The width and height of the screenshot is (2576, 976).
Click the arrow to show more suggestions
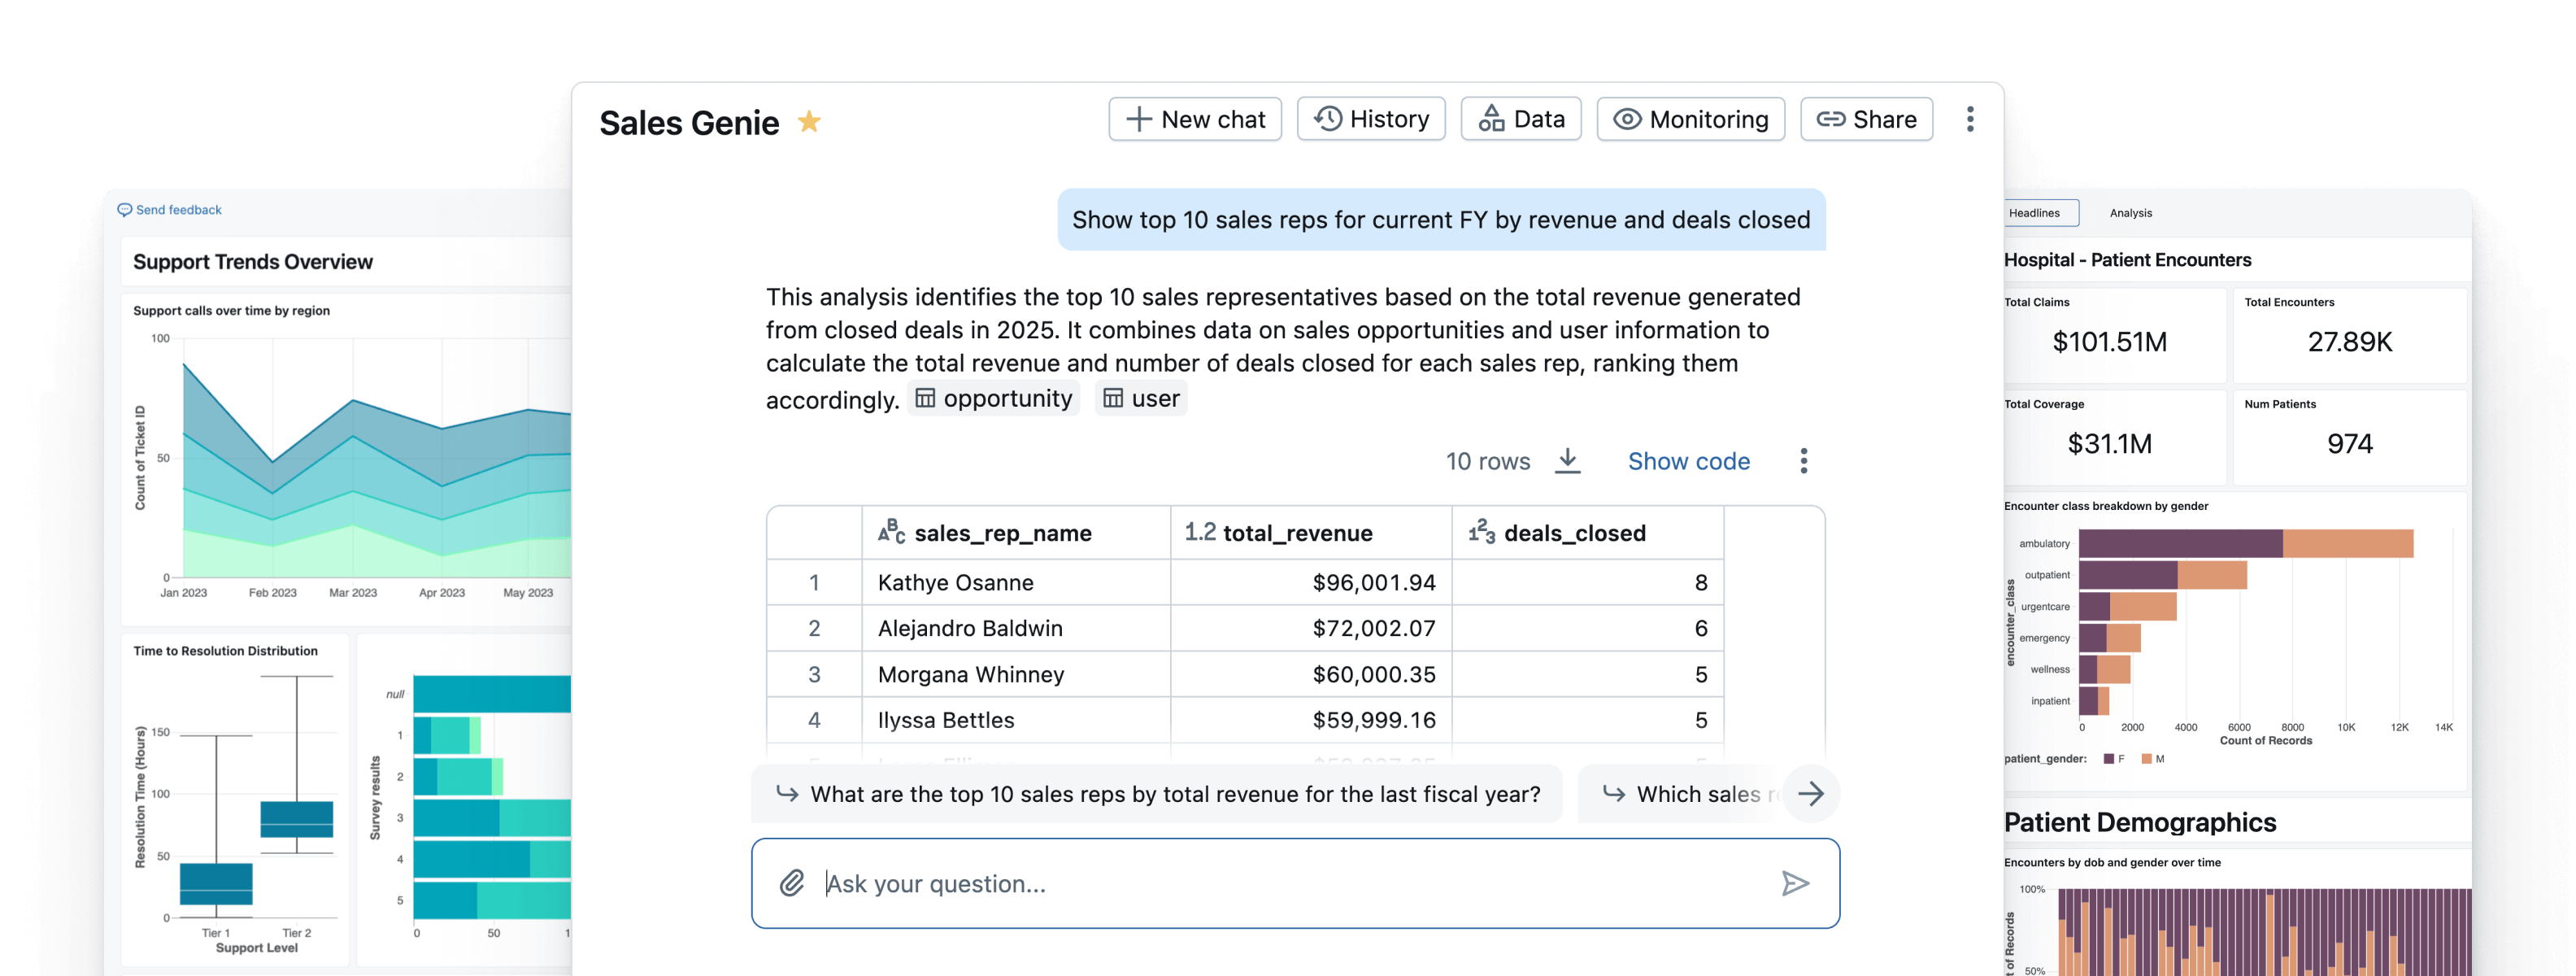pos(1810,794)
